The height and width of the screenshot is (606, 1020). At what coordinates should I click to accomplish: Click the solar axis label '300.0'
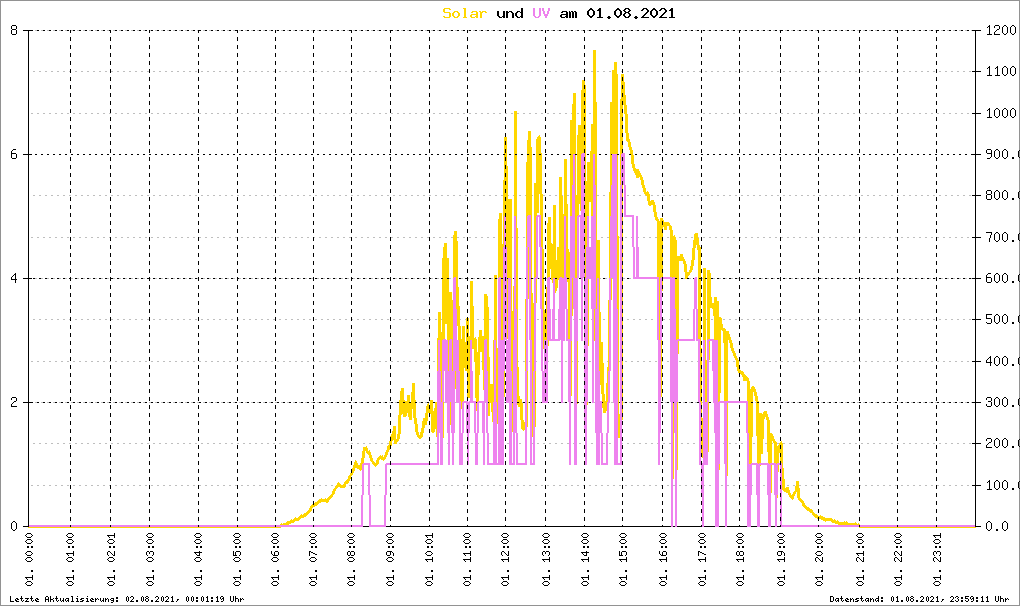pos(1002,402)
